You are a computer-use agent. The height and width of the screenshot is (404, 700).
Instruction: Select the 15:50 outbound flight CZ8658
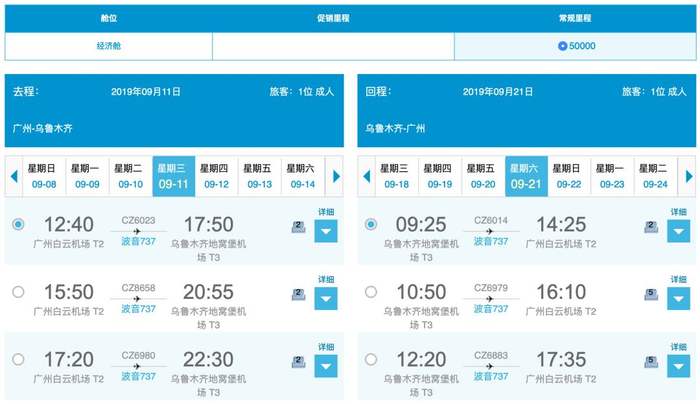coord(17,292)
